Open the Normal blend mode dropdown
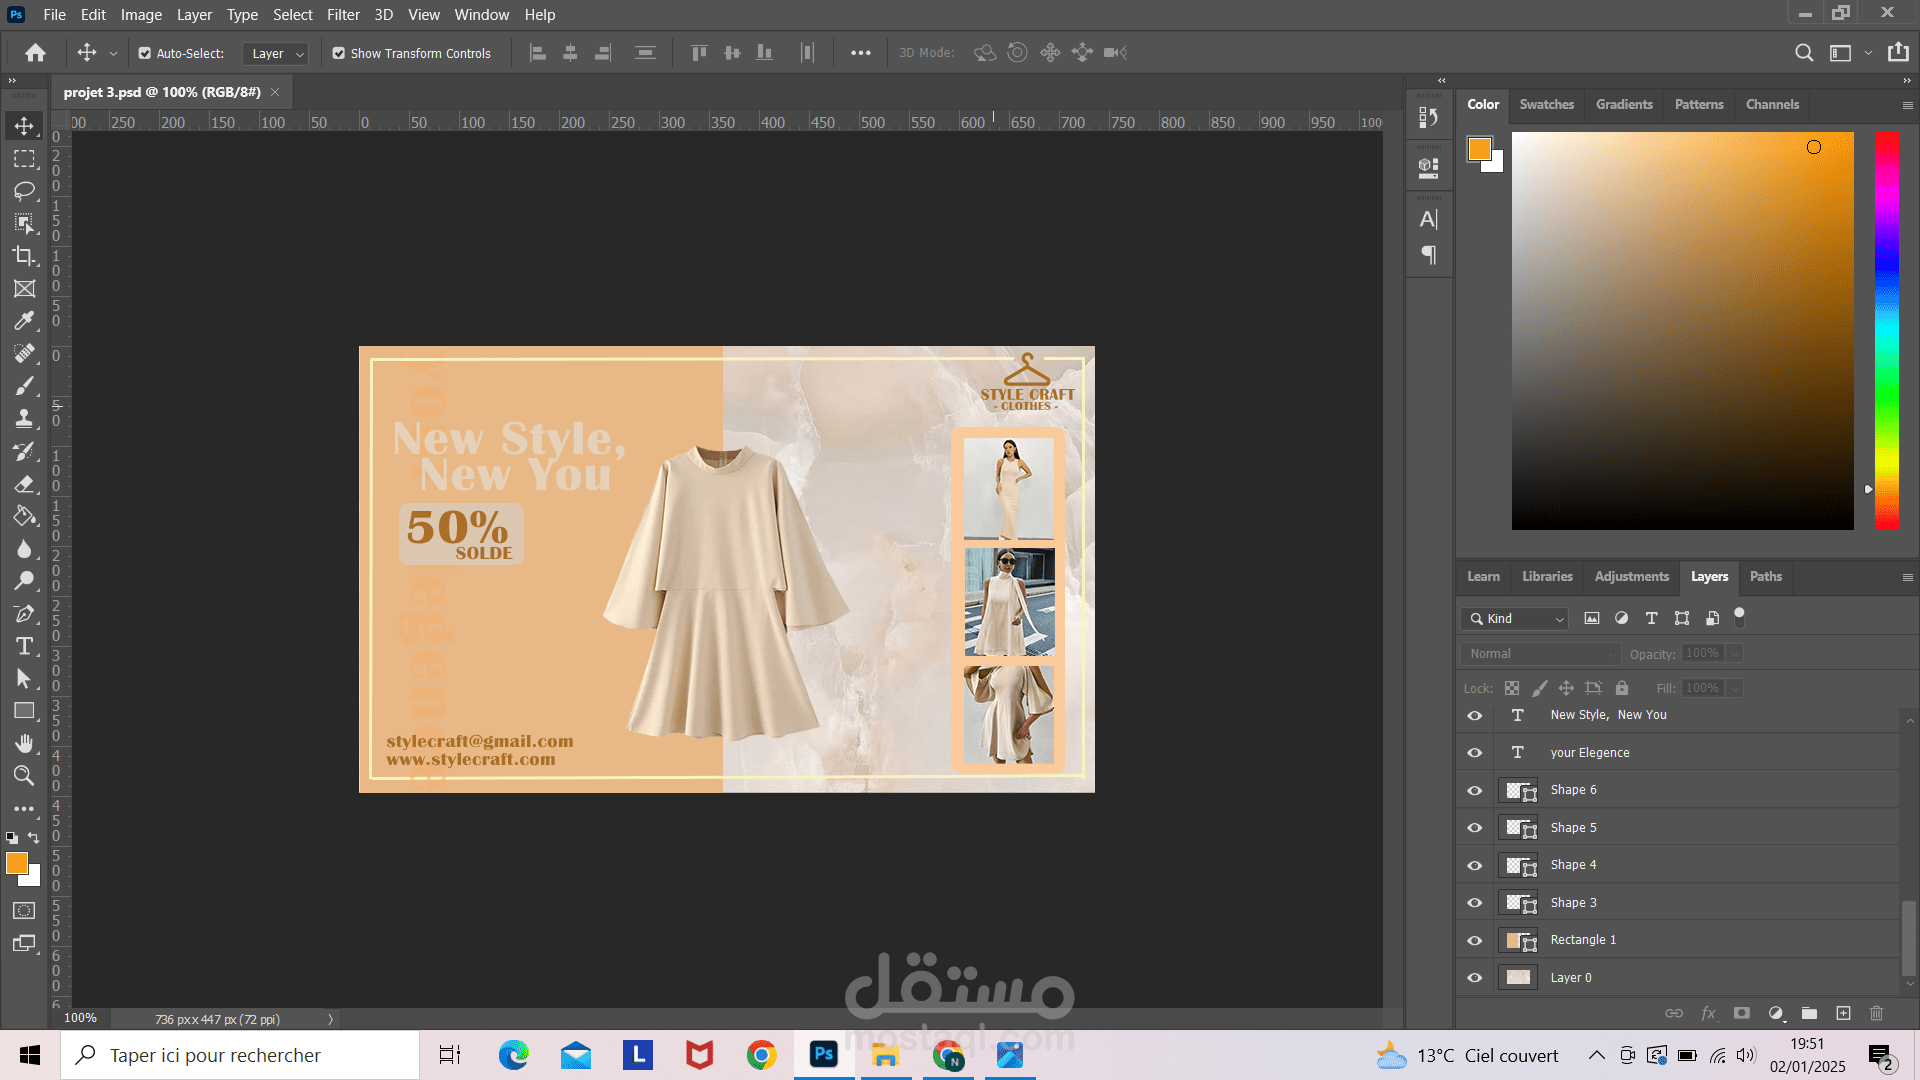 point(1540,653)
